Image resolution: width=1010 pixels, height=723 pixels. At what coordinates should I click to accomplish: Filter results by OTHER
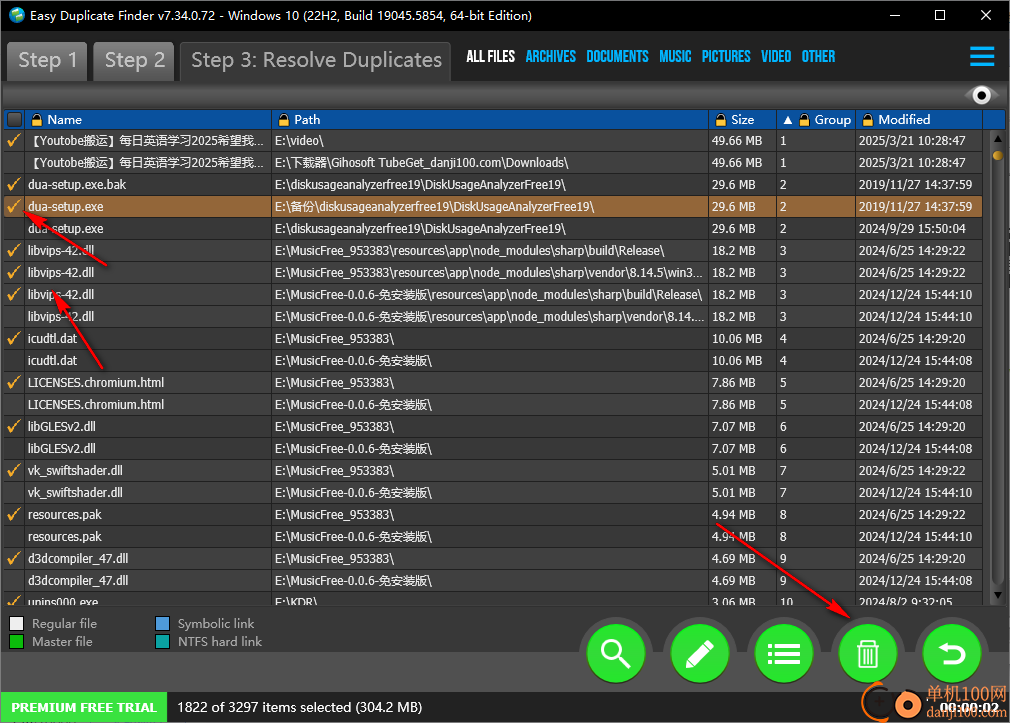coord(818,57)
